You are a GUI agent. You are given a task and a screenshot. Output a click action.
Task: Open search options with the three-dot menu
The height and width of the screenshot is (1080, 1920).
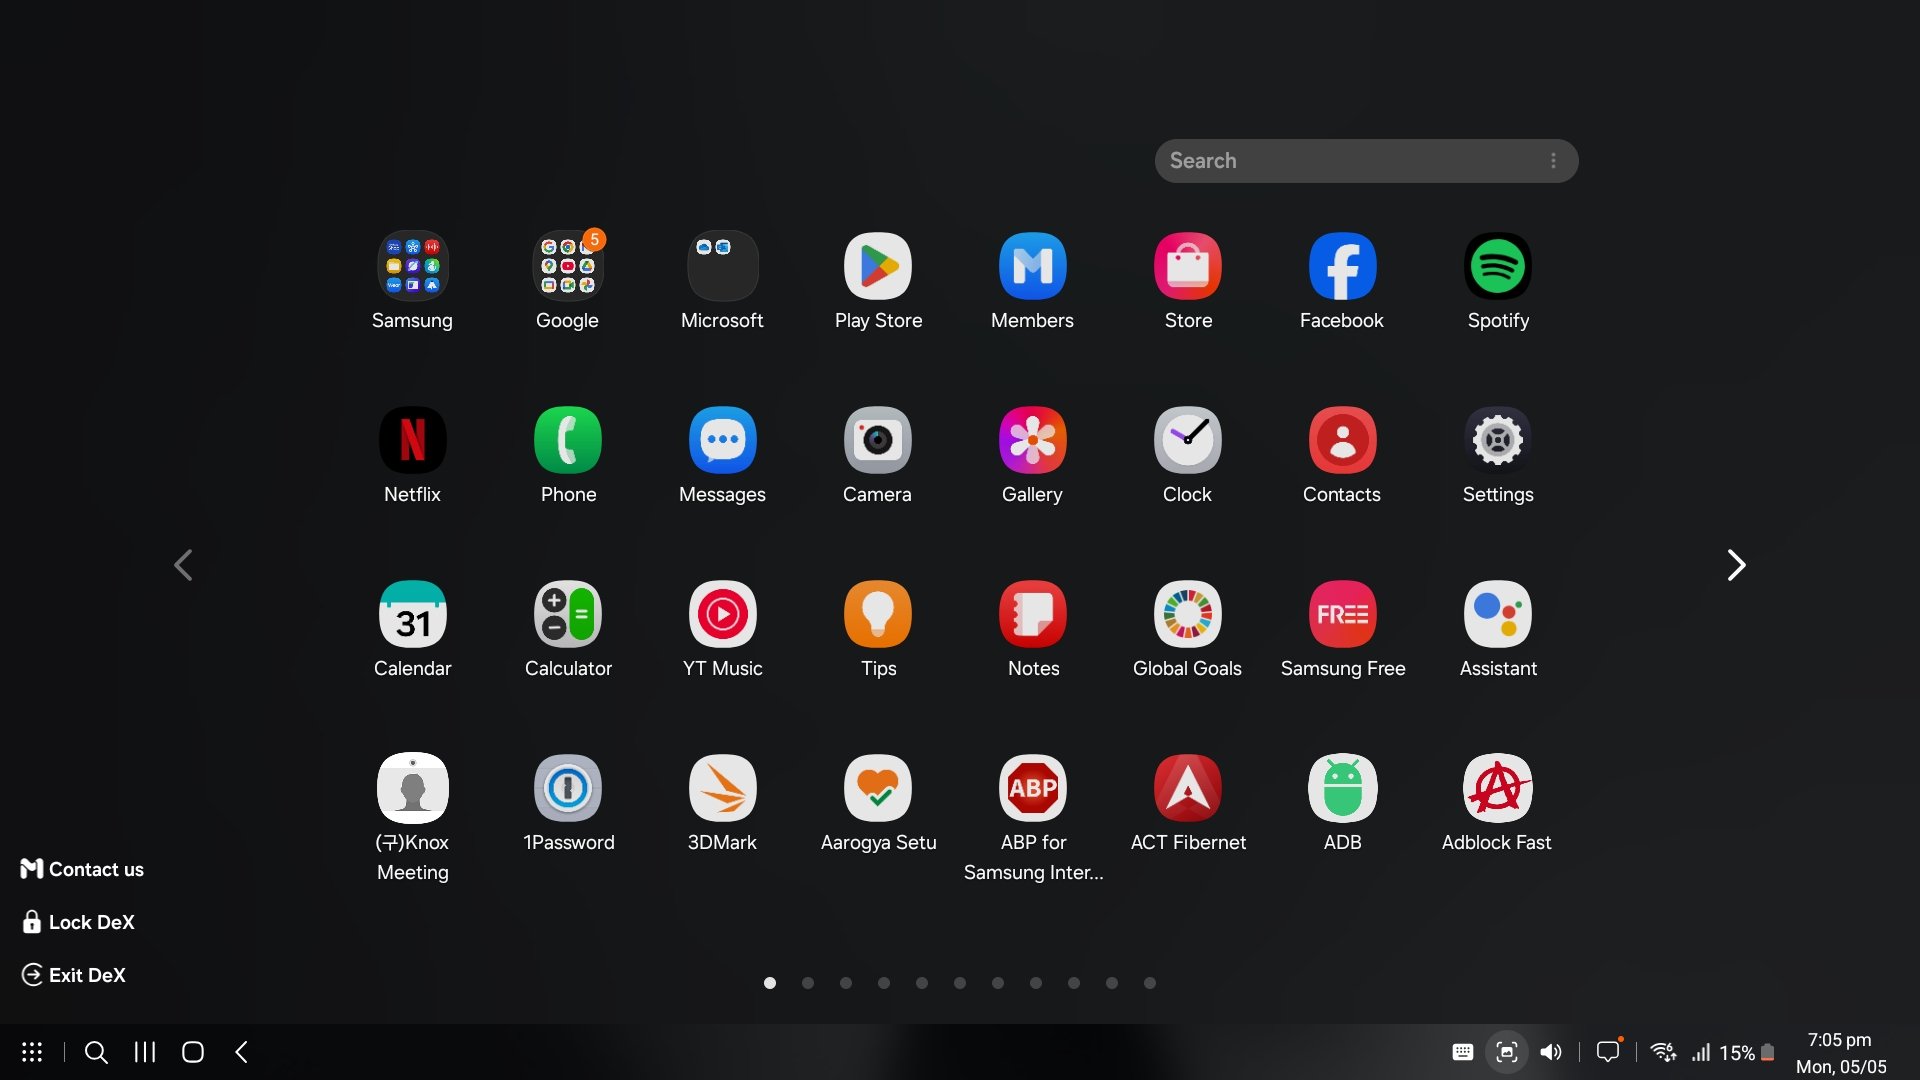(1553, 160)
